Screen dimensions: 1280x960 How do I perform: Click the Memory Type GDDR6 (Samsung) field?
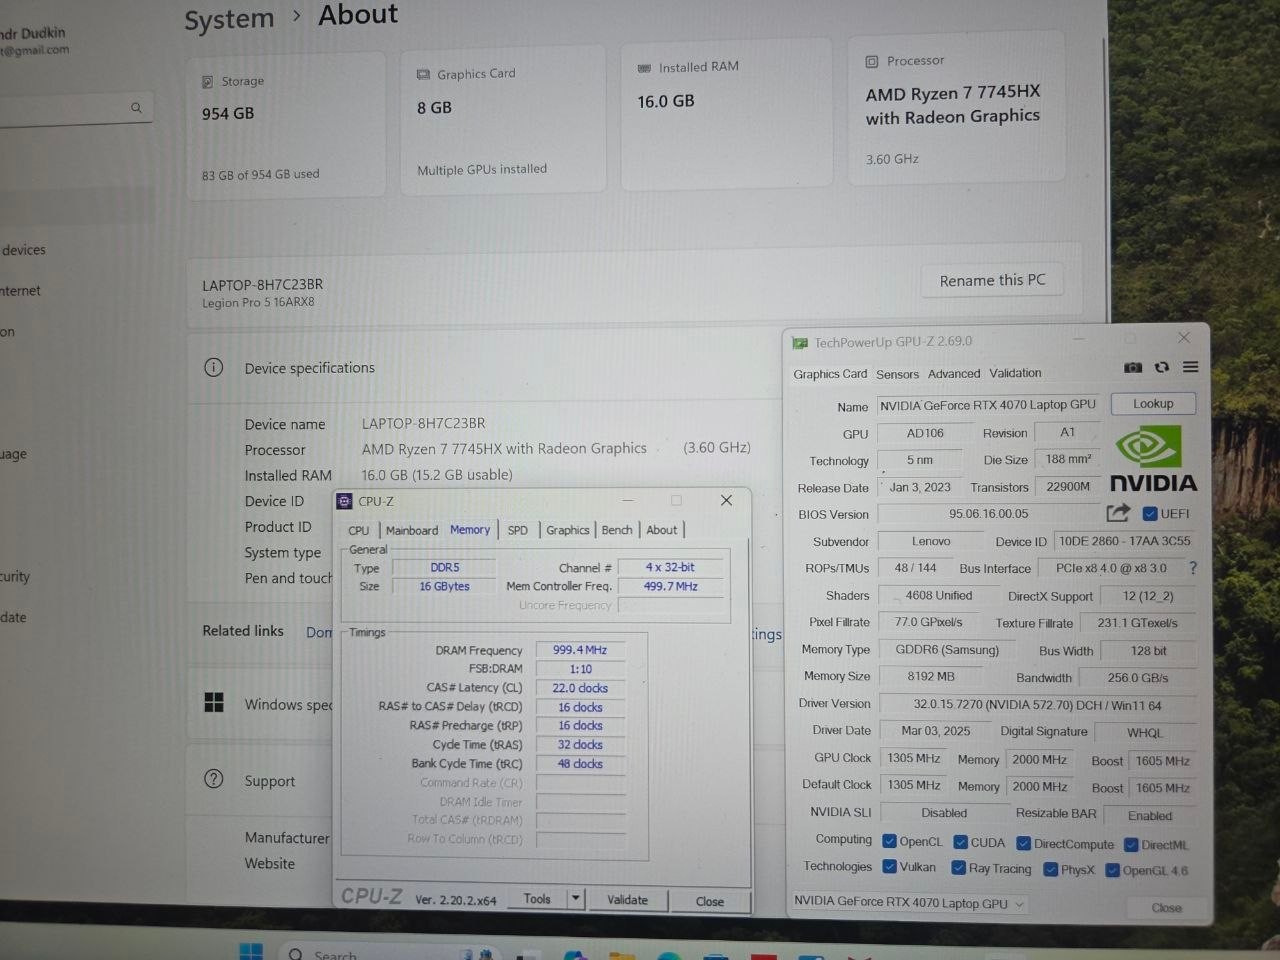tap(947, 649)
